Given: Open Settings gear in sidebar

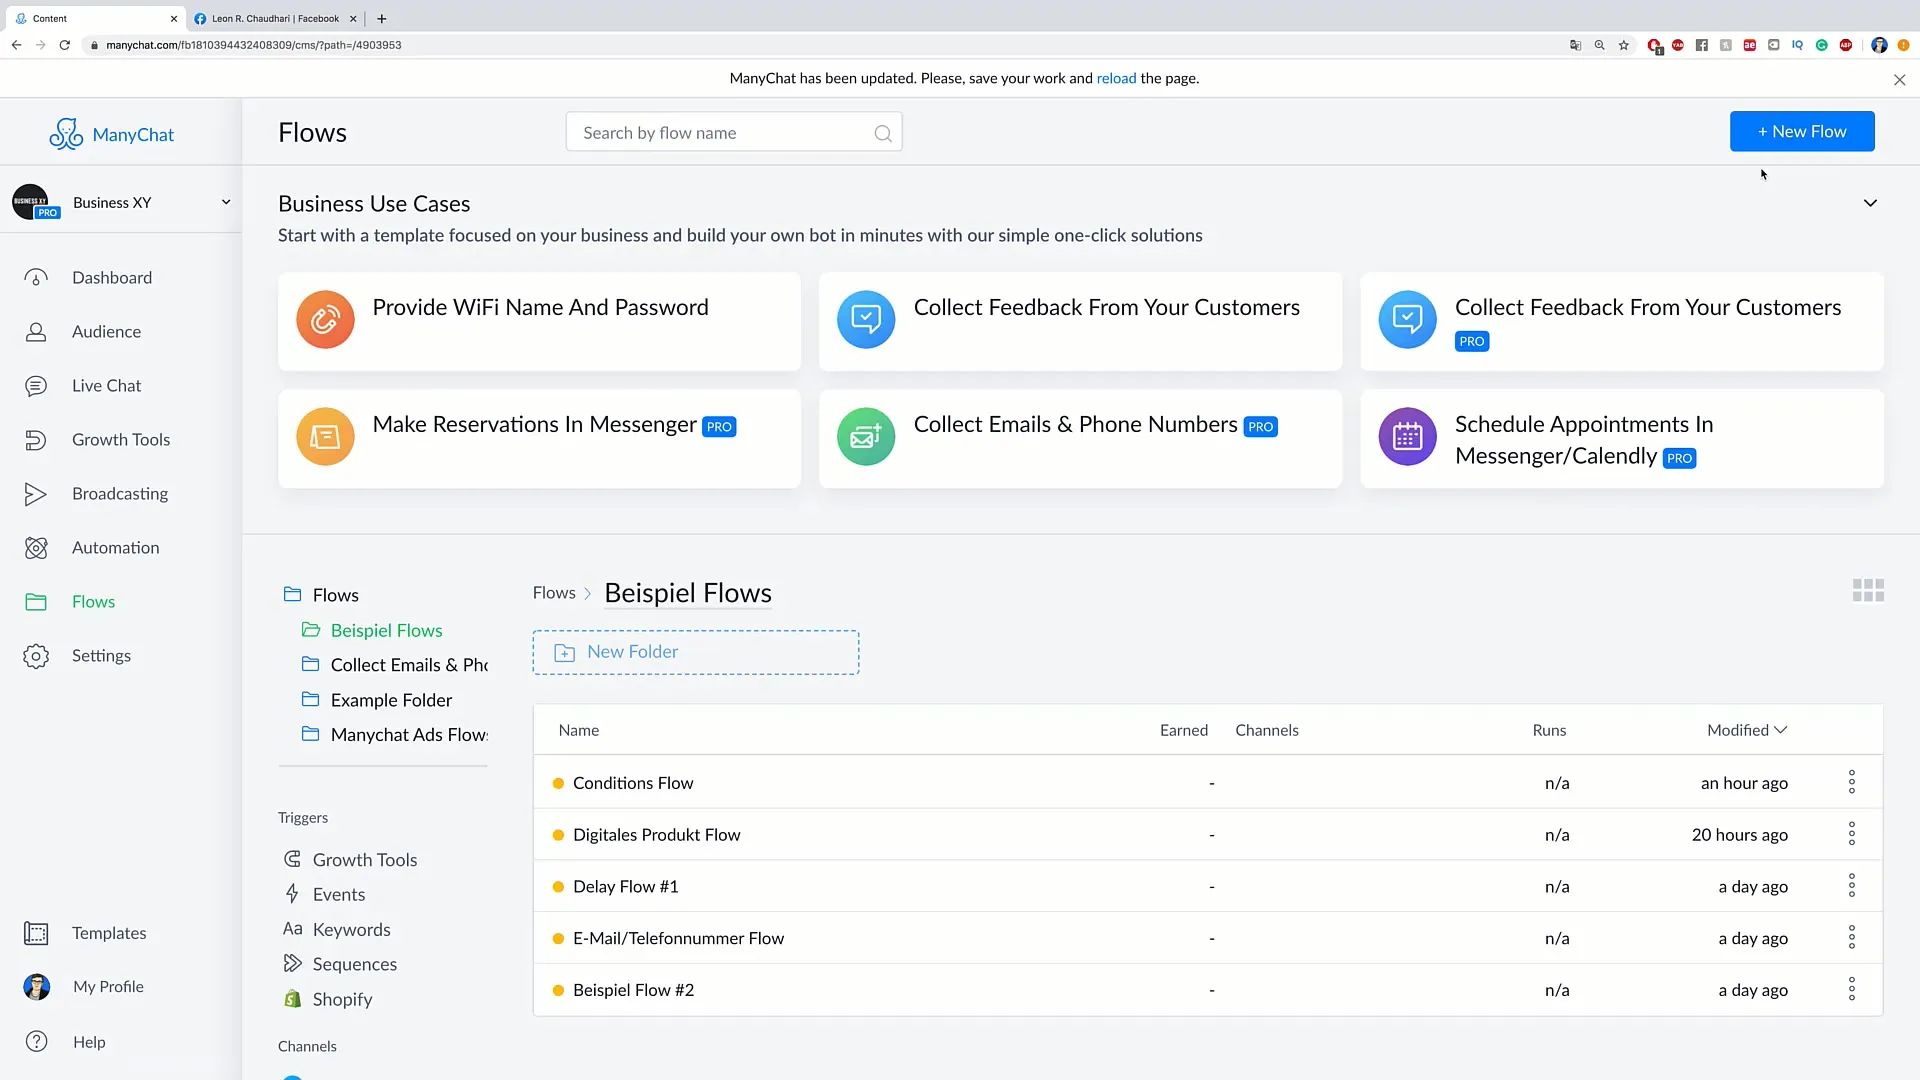Looking at the screenshot, I should tap(36, 656).
